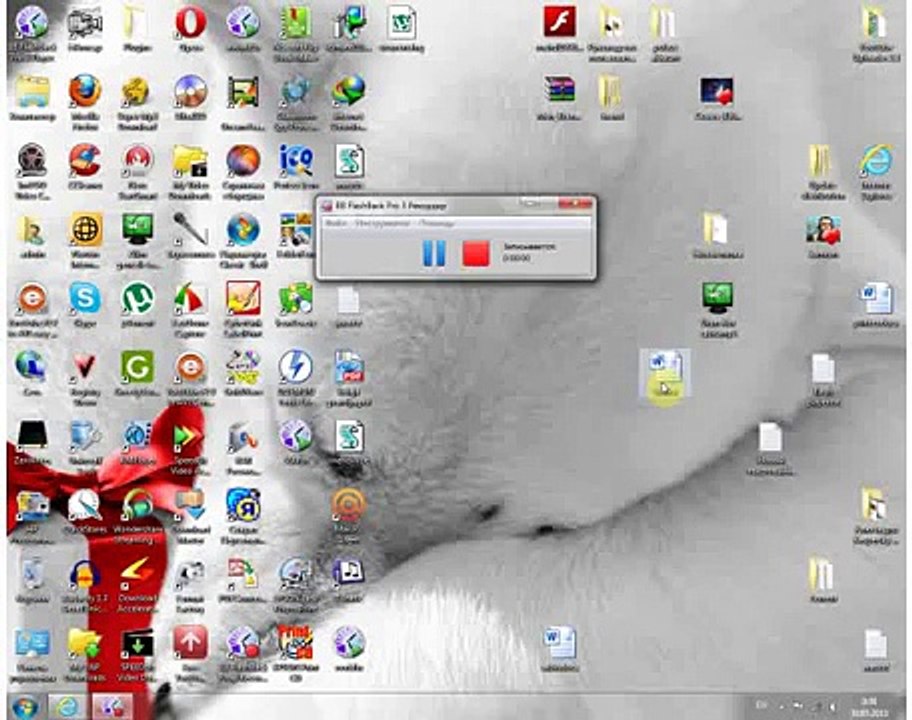Select the Audacity headphones shortcut
Viewport: 912px width, 720px height.
point(85,573)
